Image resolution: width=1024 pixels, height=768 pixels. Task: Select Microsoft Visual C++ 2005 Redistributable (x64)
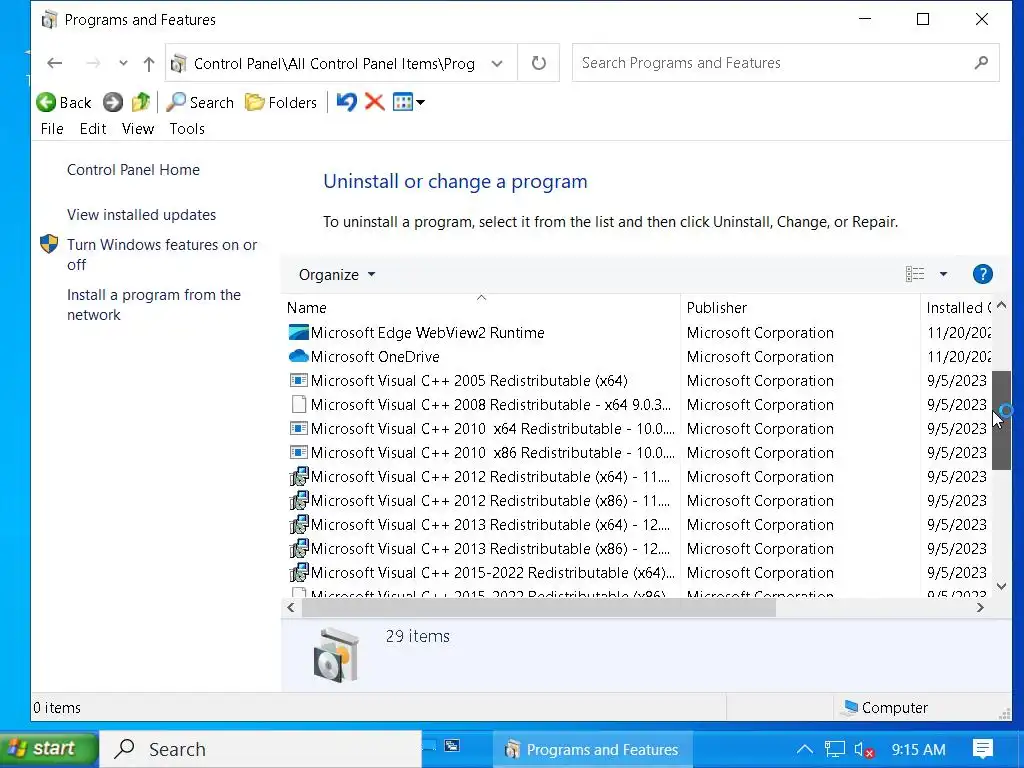469,381
